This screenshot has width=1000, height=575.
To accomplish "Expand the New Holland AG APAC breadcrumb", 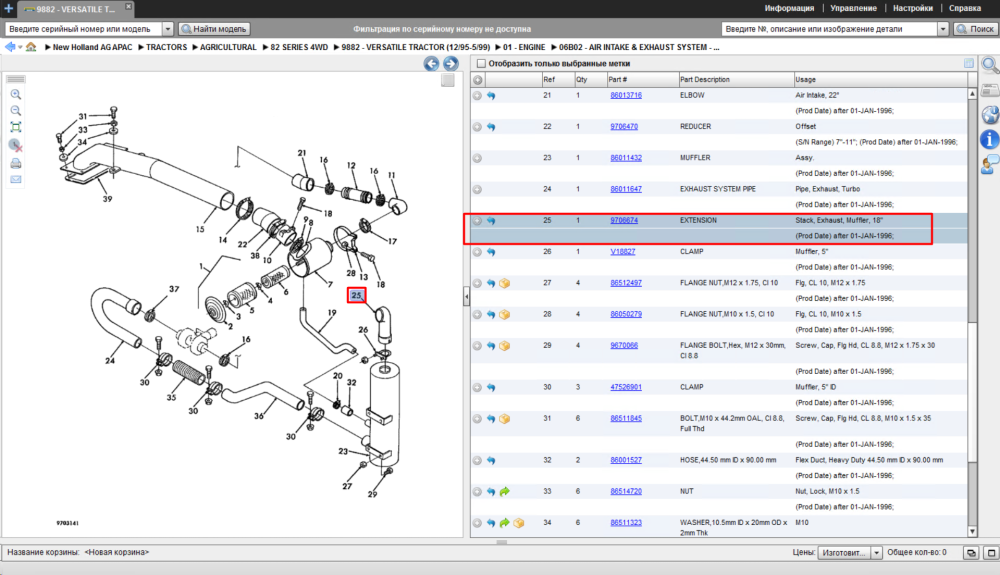I will (48, 47).
